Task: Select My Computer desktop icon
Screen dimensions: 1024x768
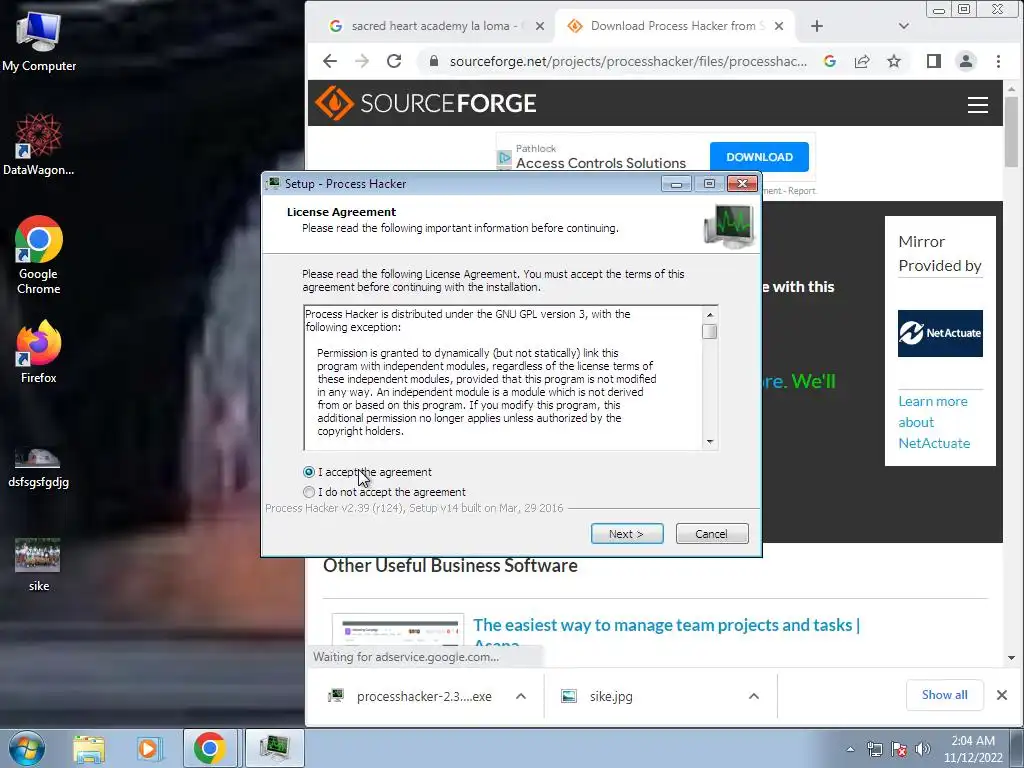Action: [x=39, y=42]
